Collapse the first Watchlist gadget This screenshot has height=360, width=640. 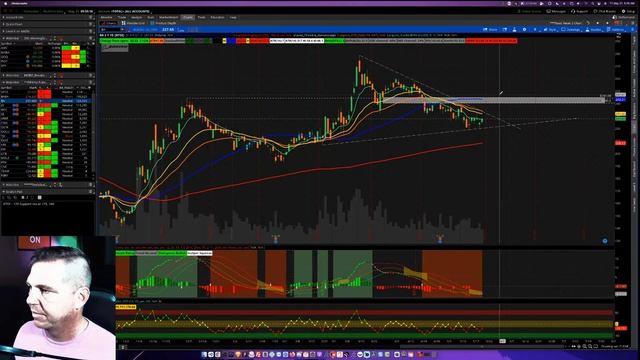[x=4, y=38]
